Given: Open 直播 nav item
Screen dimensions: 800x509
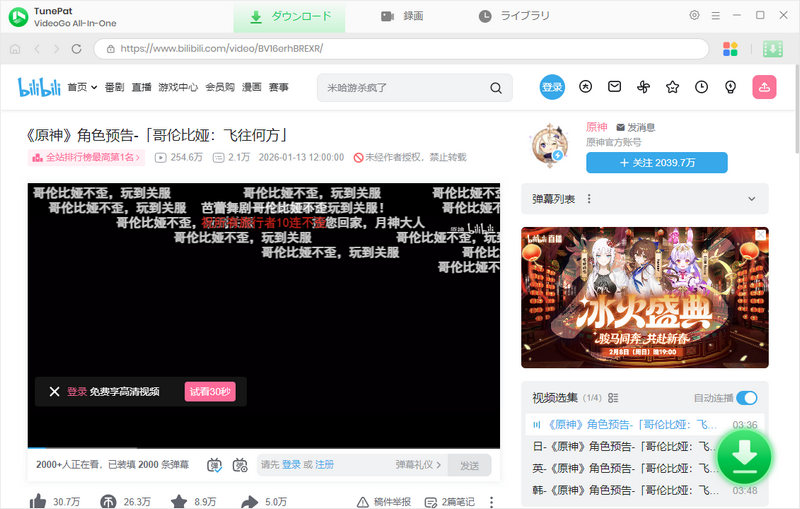Looking at the screenshot, I should click(141, 87).
